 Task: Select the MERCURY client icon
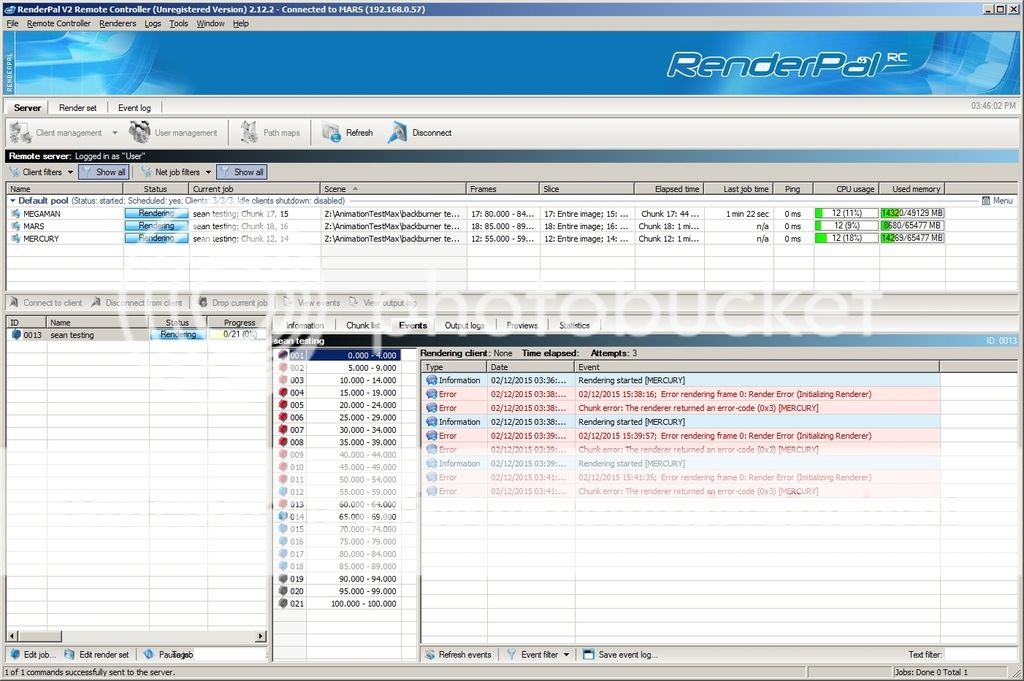point(15,238)
